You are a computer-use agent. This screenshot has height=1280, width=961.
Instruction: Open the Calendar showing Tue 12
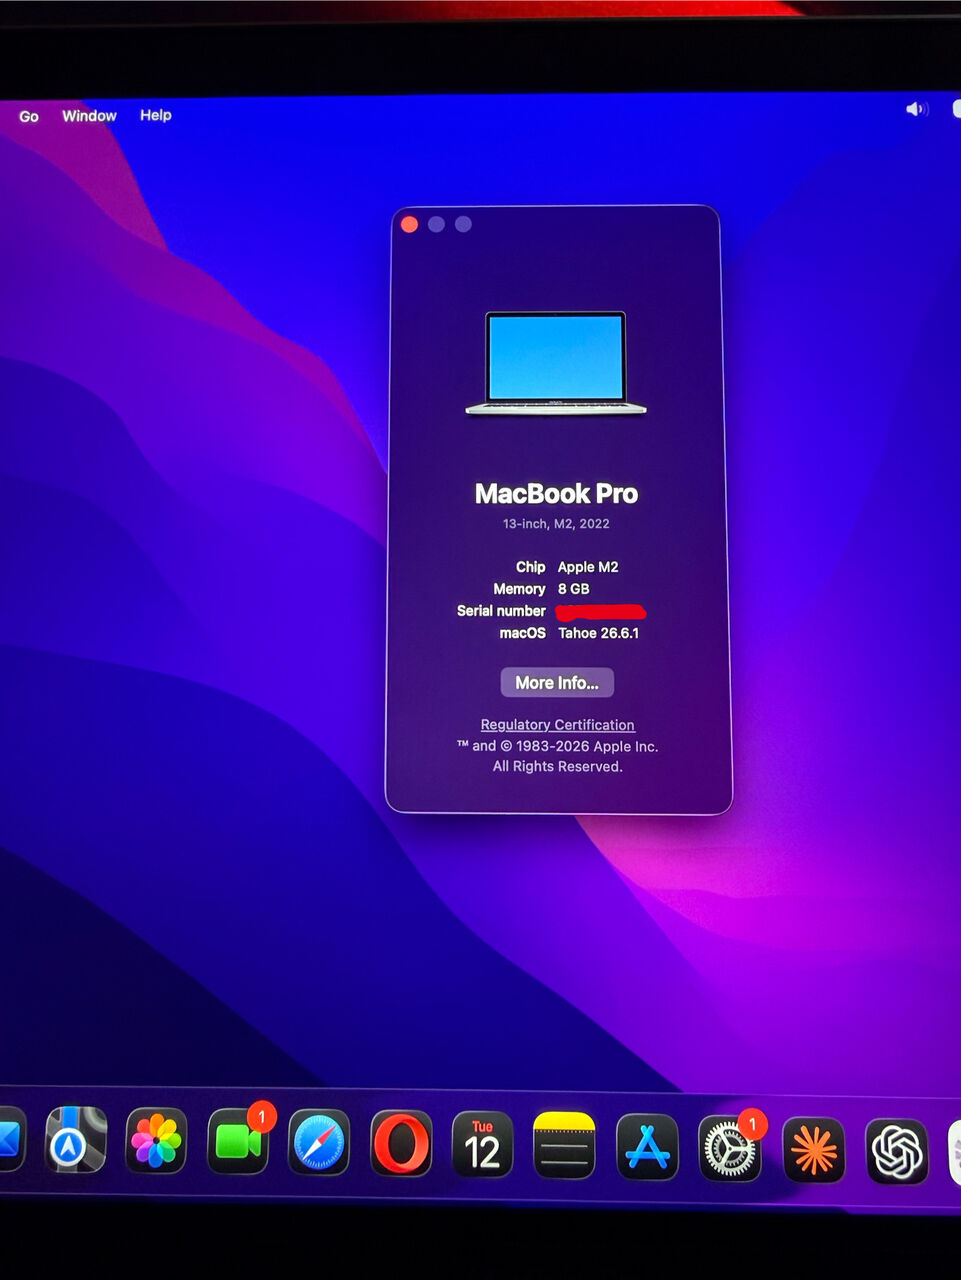[483, 1144]
